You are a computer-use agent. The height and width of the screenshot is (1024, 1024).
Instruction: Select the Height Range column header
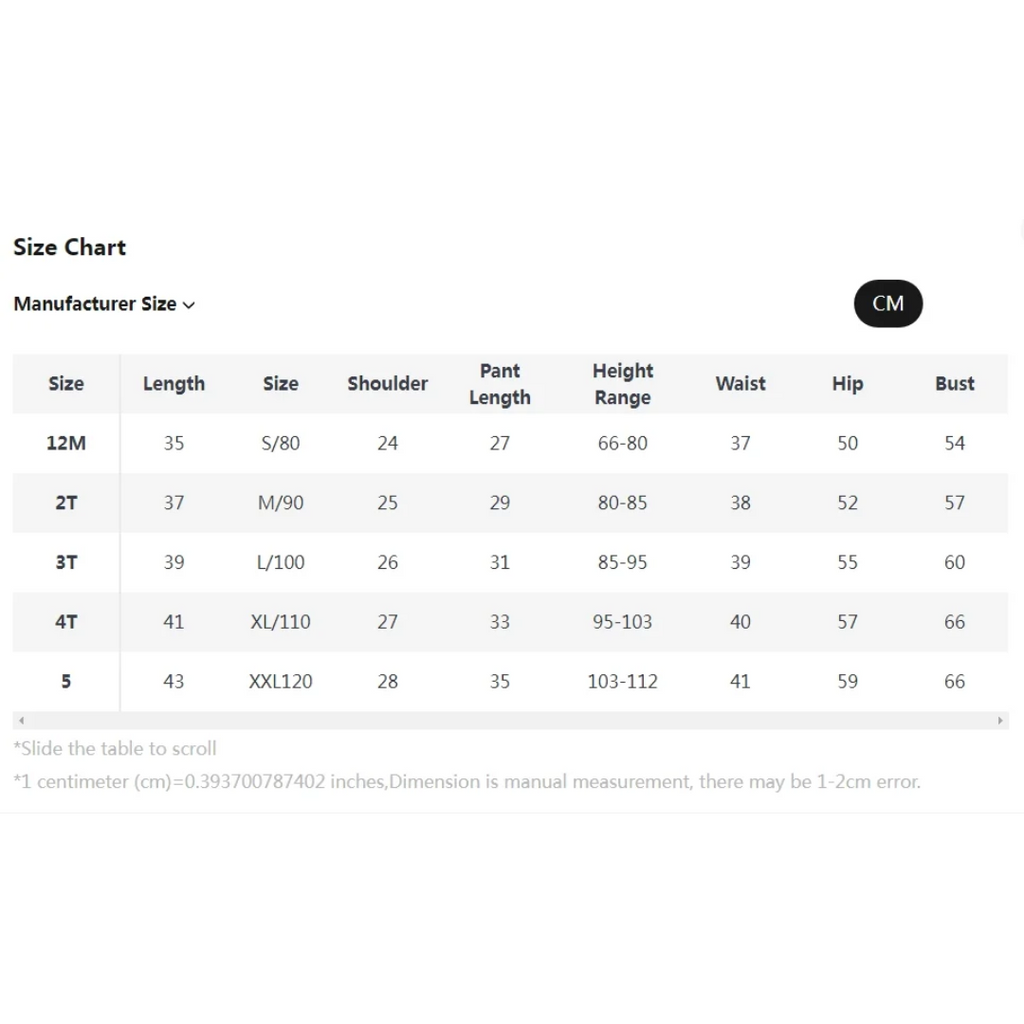point(622,384)
